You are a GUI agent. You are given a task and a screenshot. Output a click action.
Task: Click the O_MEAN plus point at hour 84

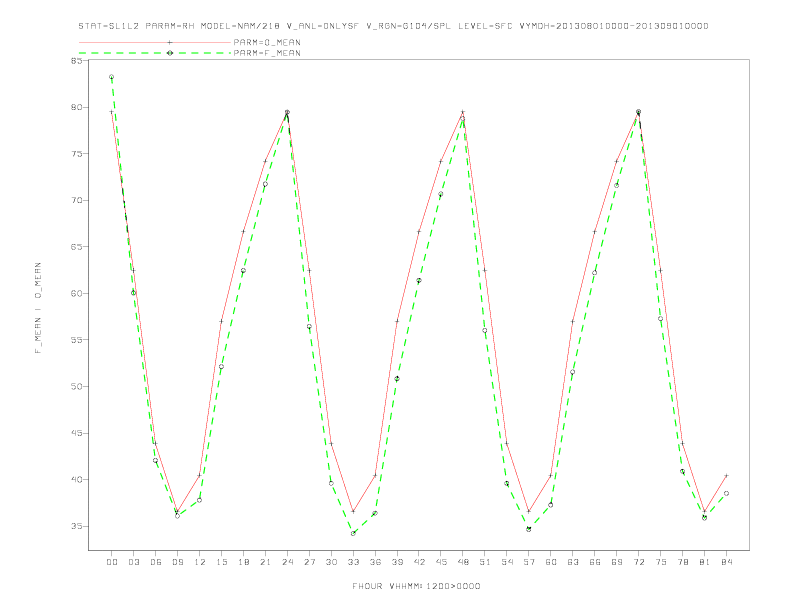726,476
